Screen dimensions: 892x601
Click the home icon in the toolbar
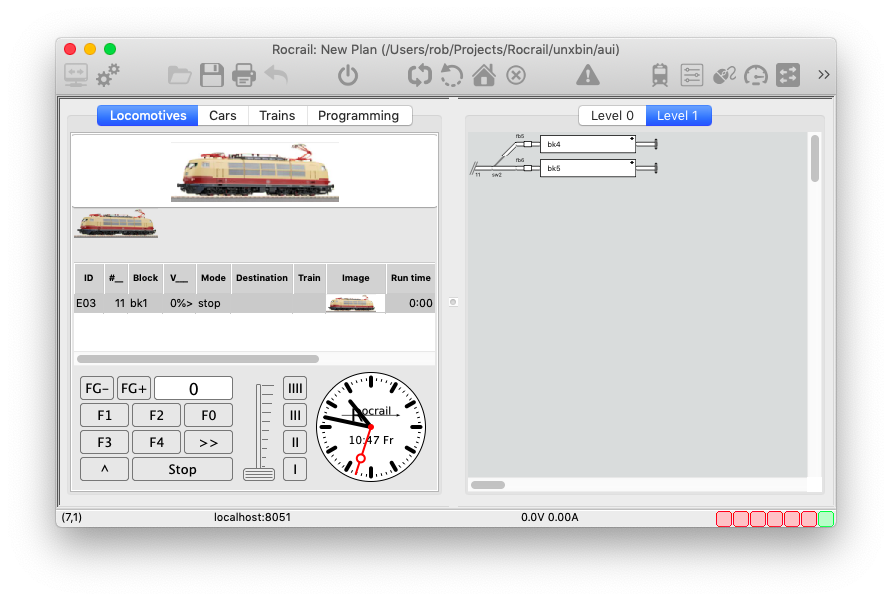pos(484,75)
